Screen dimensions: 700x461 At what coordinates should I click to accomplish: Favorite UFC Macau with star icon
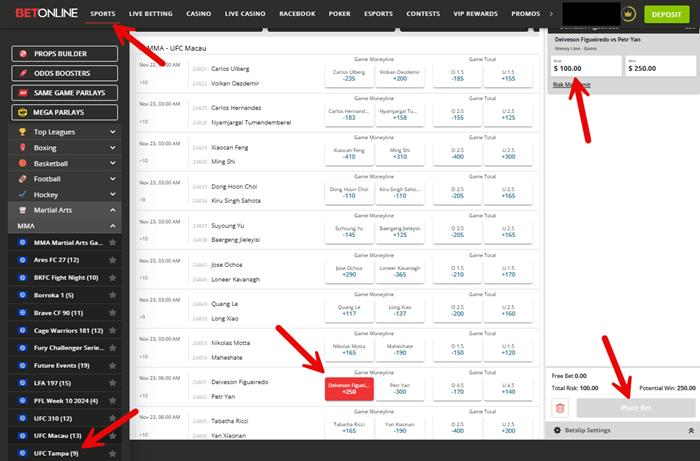coord(112,436)
